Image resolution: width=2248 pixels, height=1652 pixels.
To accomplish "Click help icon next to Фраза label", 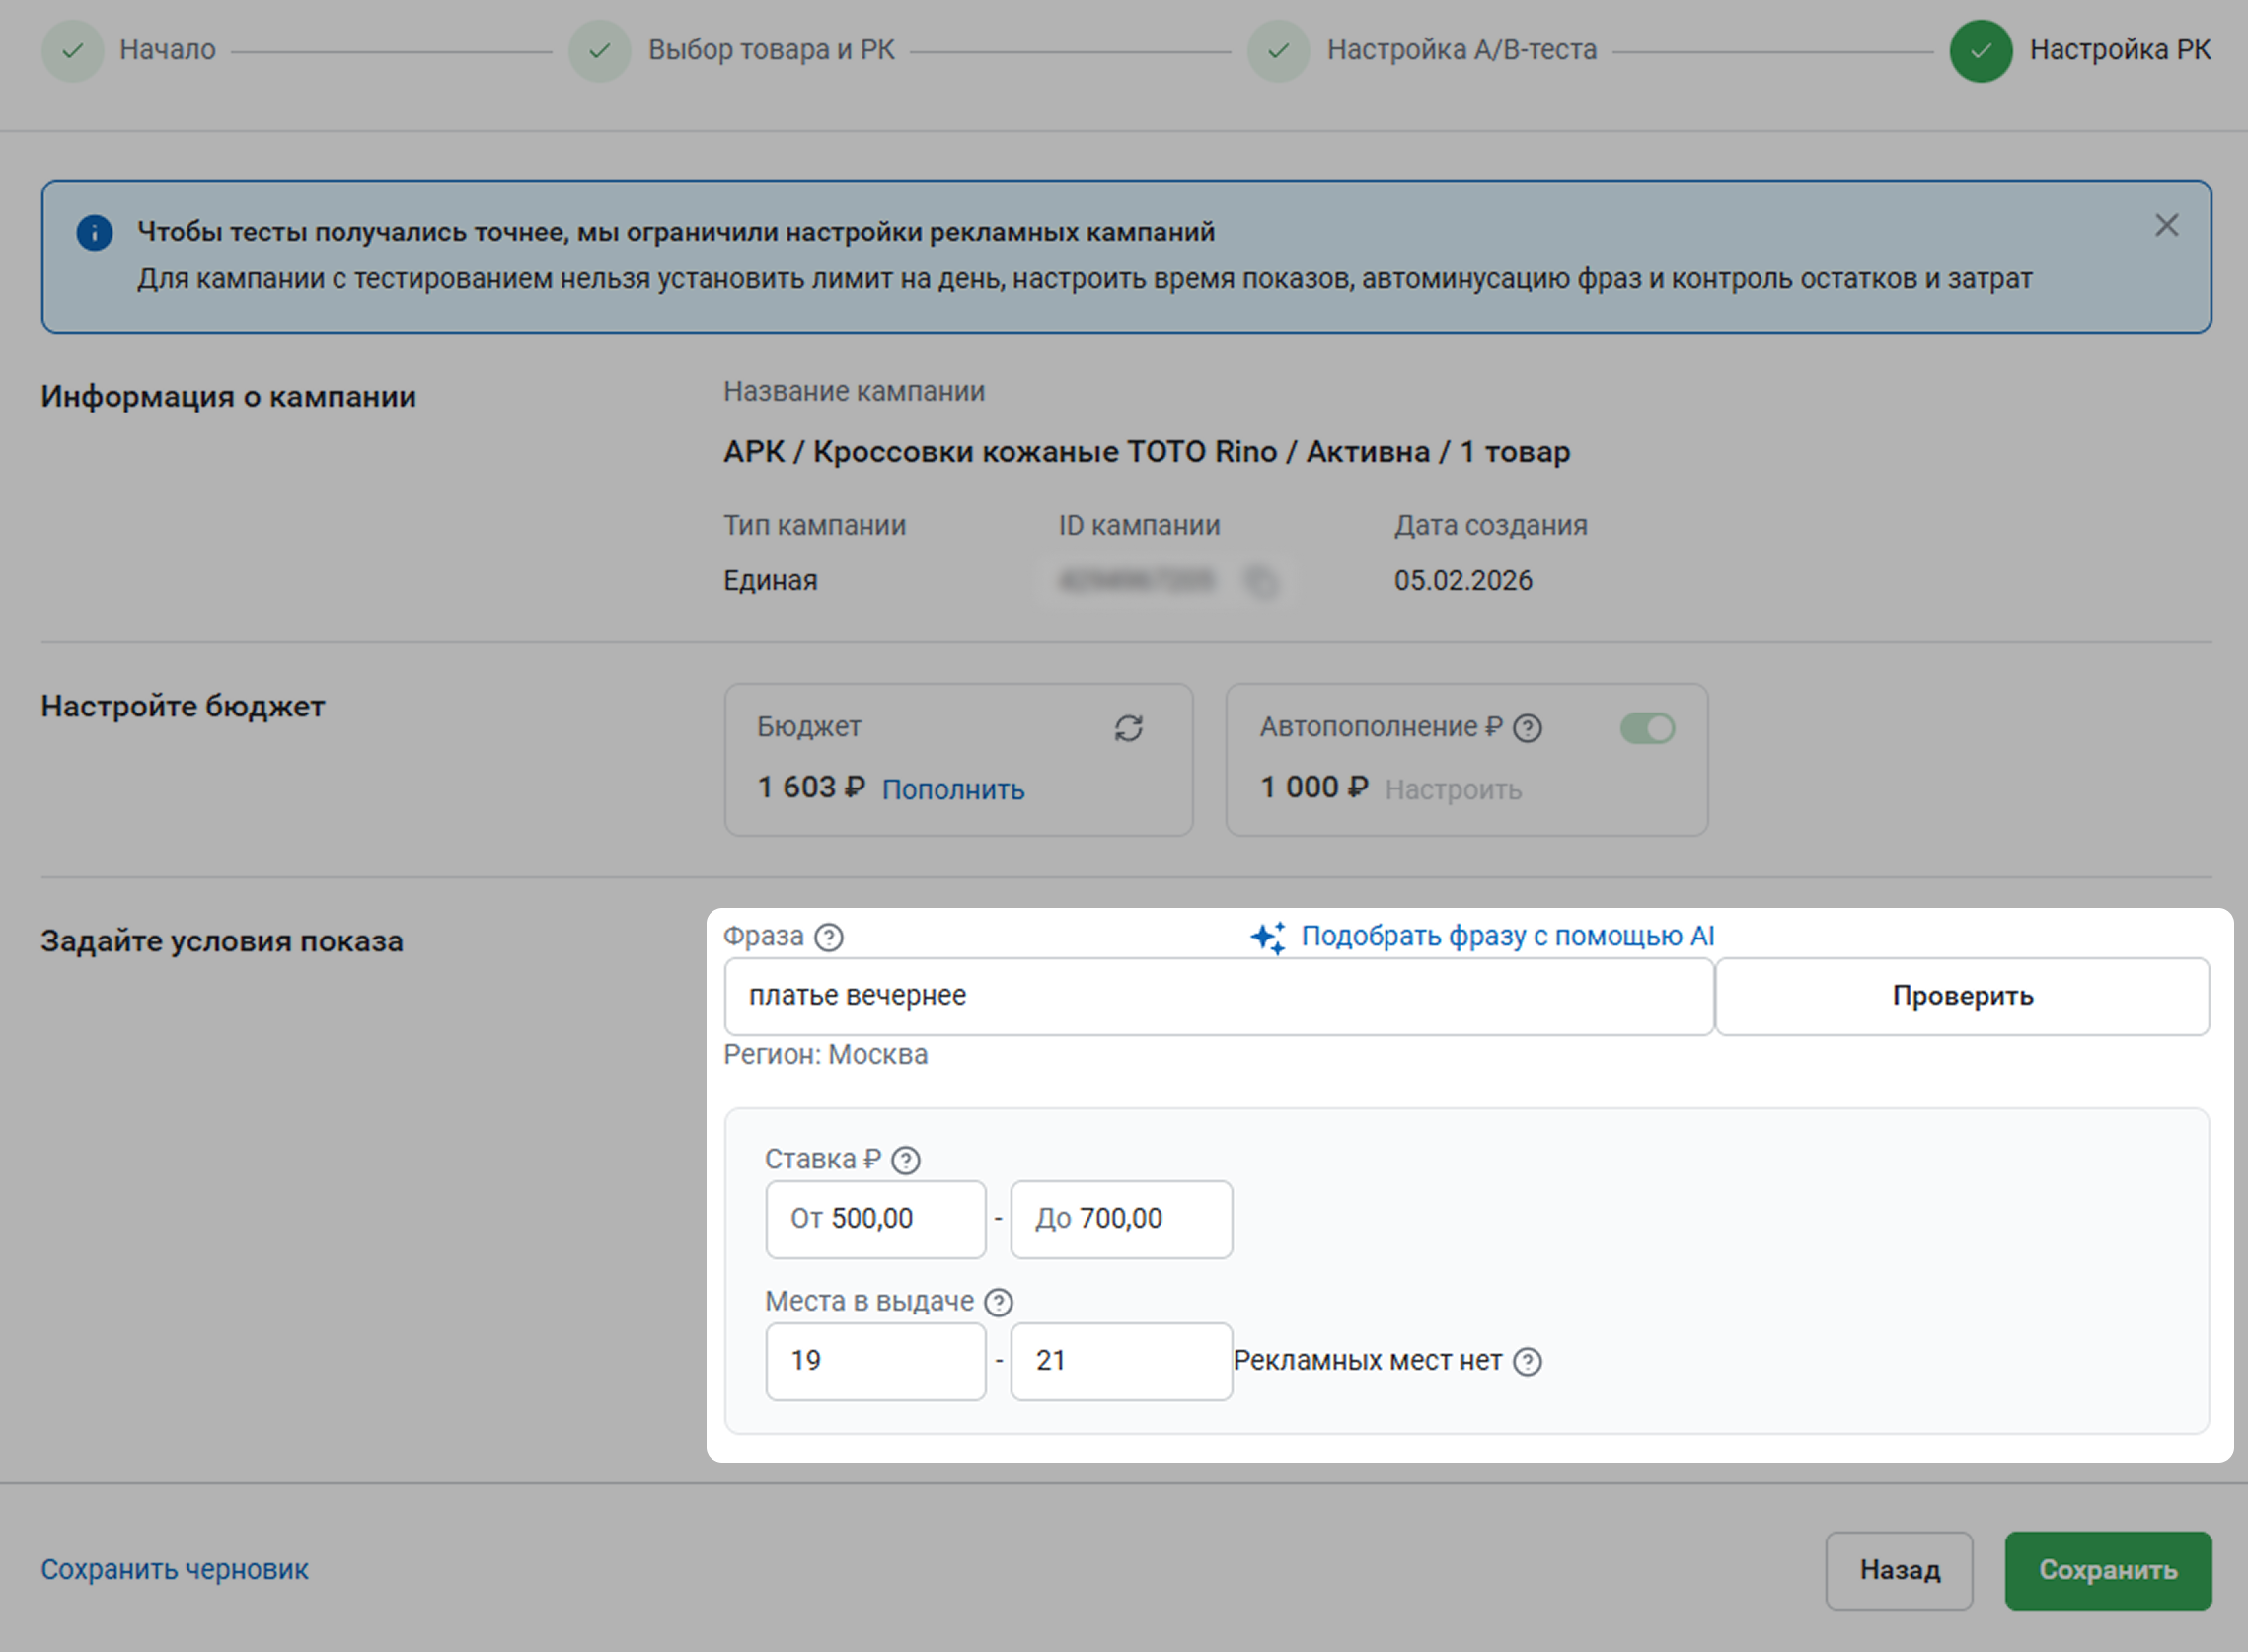I will pos(828,937).
